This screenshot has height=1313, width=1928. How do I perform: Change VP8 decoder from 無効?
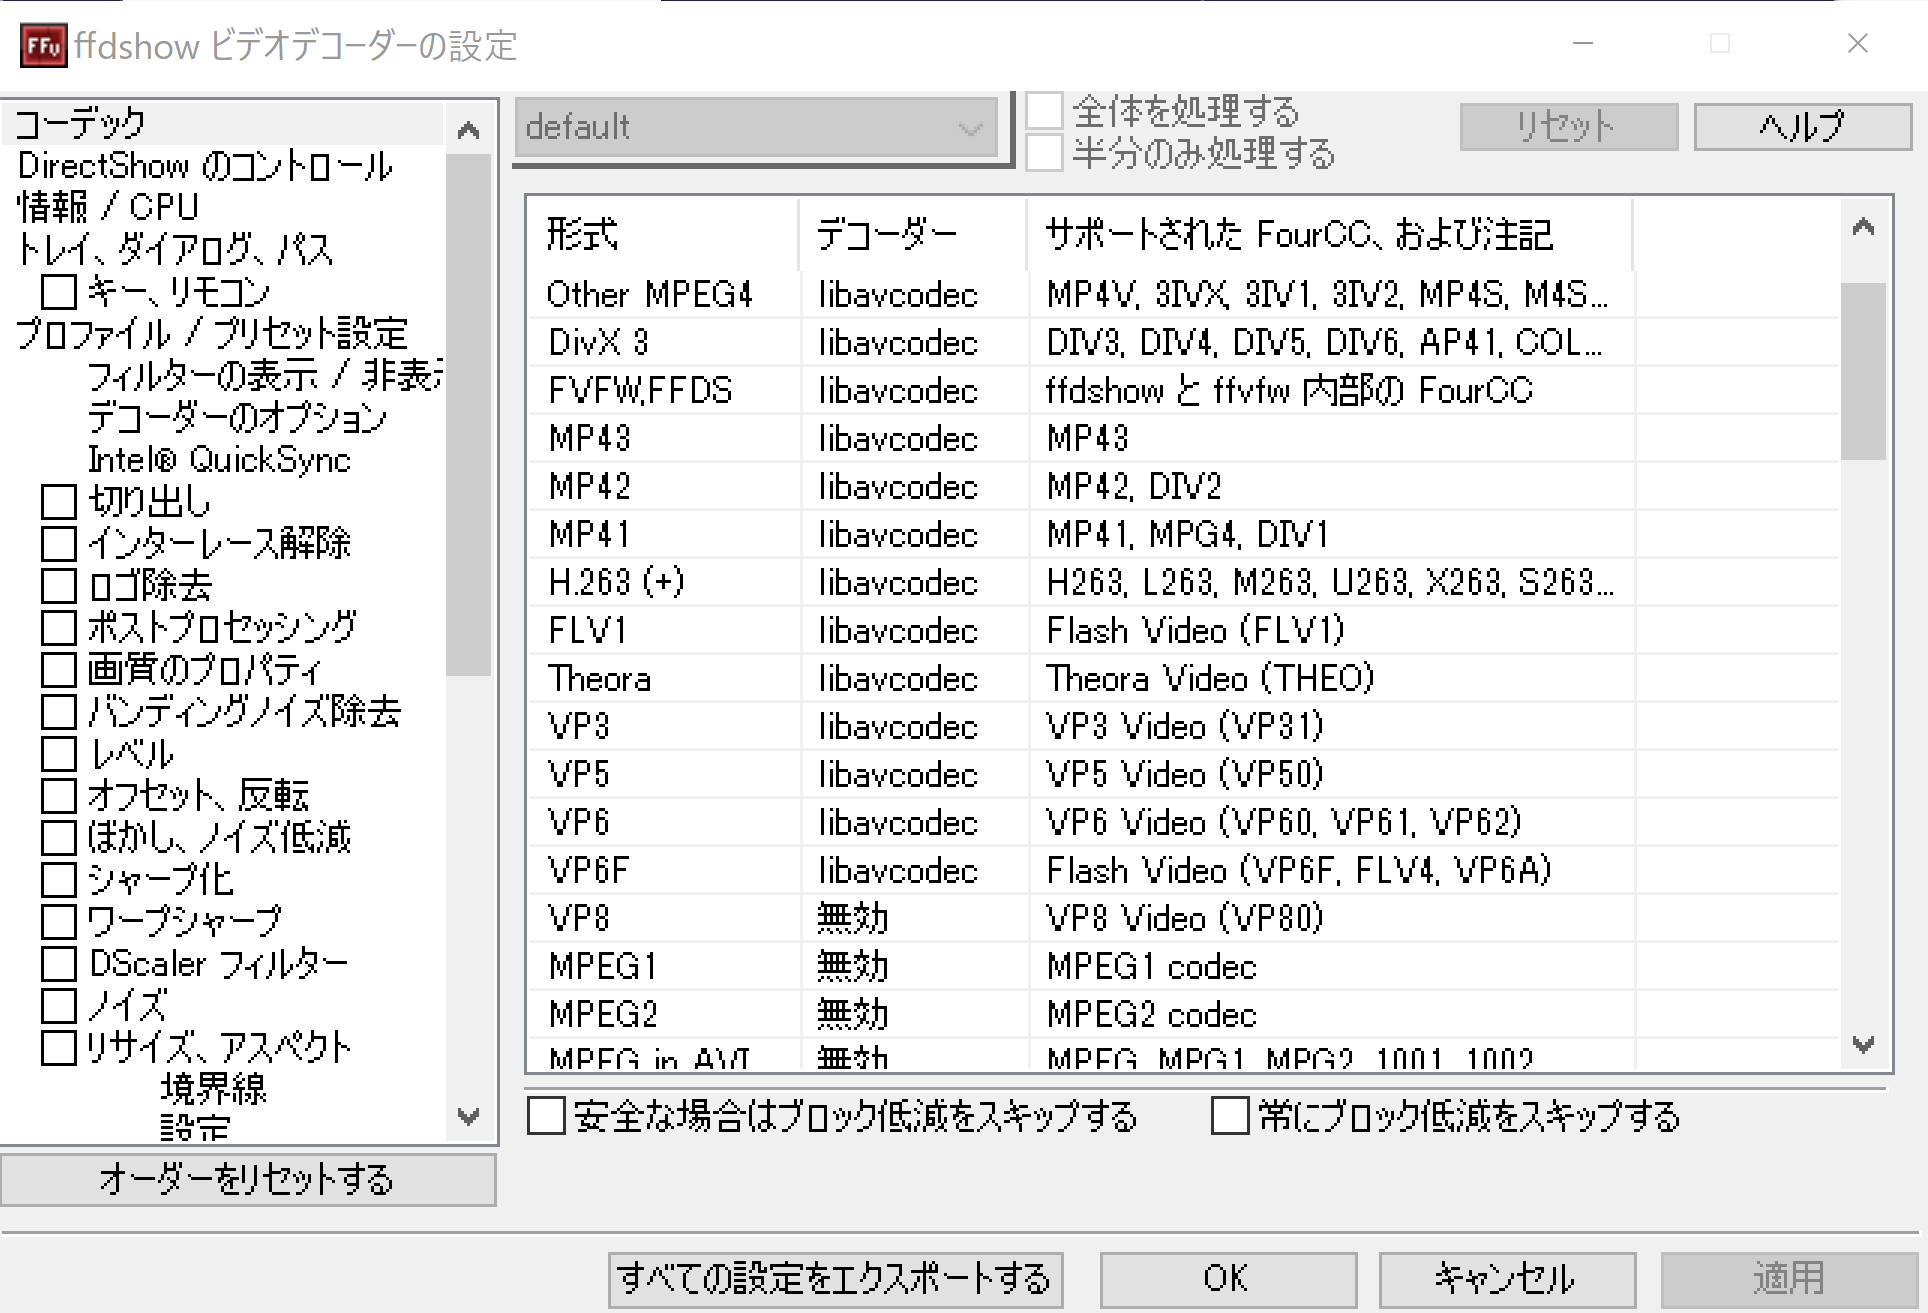coord(913,919)
